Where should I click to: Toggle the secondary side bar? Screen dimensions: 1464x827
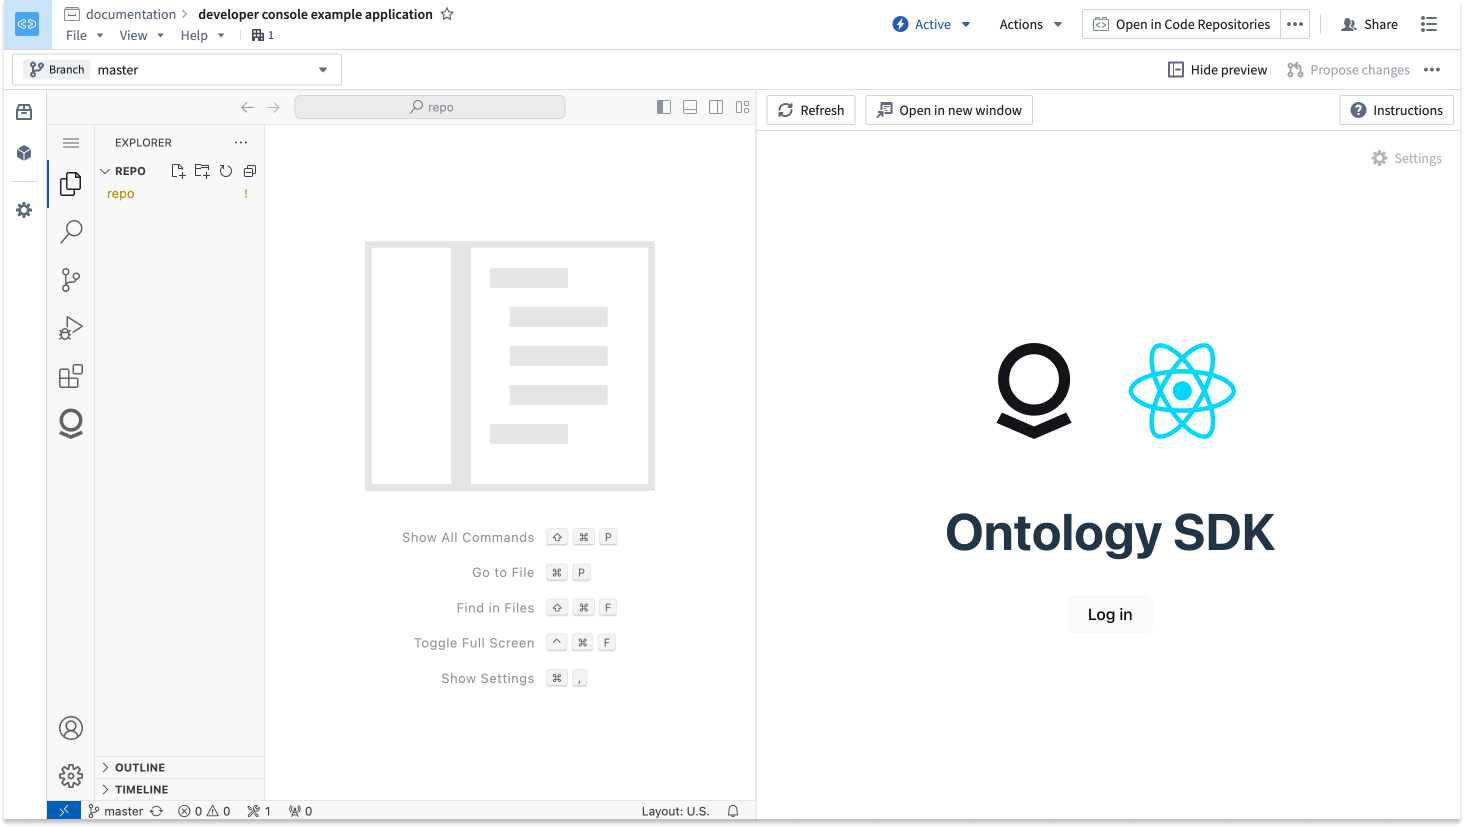coord(716,107)
